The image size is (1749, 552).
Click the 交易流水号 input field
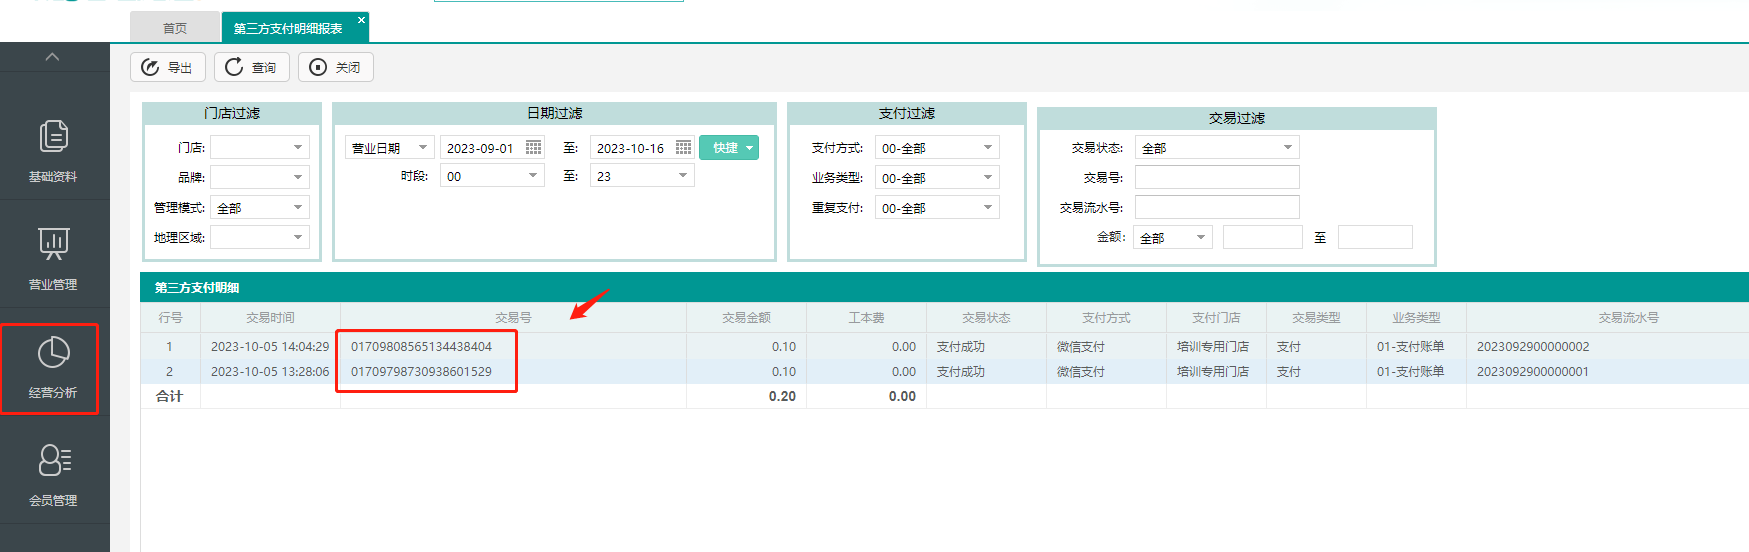tap(1217, 207)
